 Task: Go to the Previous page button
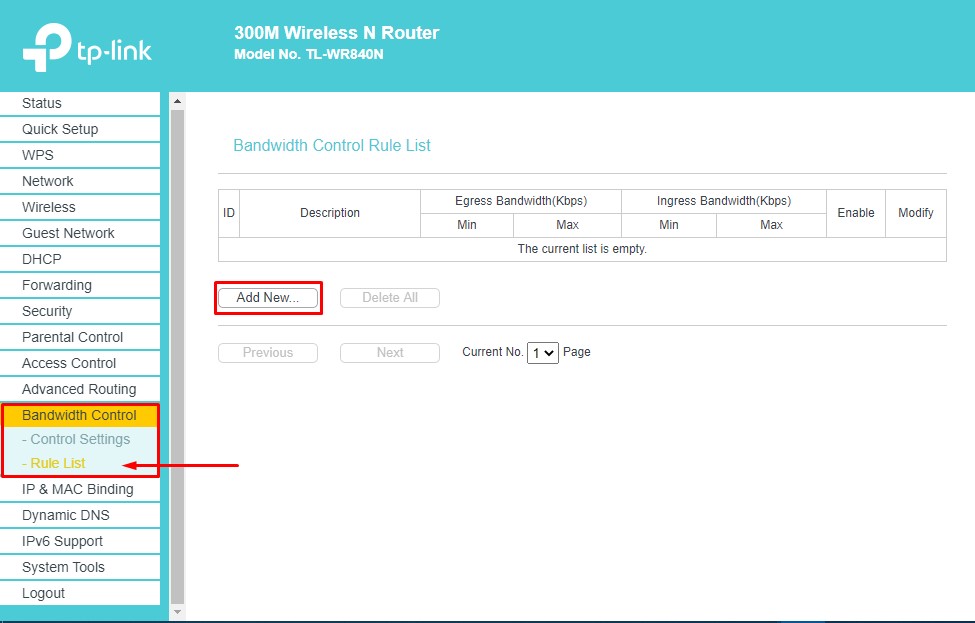tap(267, 353)
